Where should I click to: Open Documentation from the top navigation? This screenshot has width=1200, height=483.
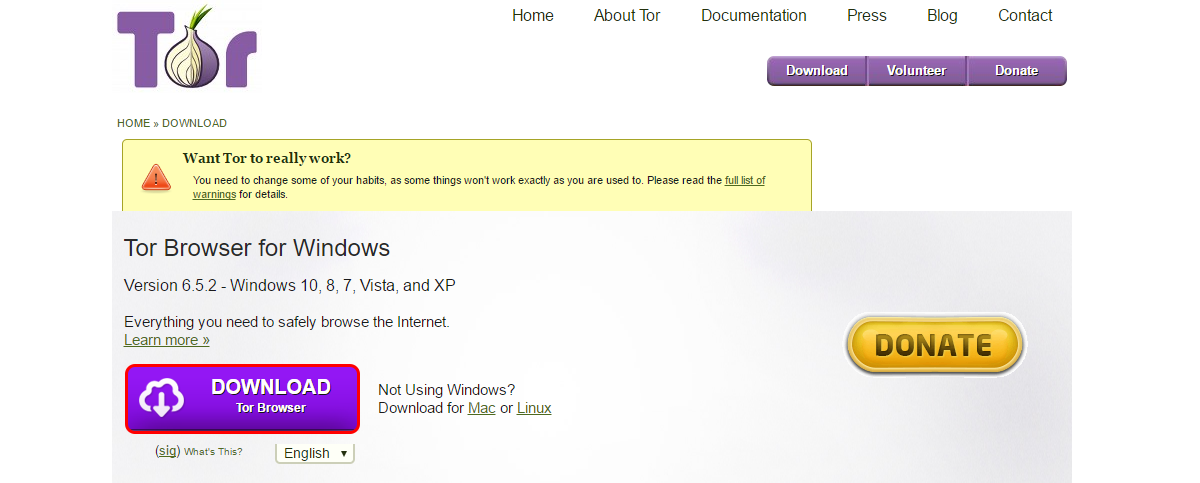tap(753, 15)
